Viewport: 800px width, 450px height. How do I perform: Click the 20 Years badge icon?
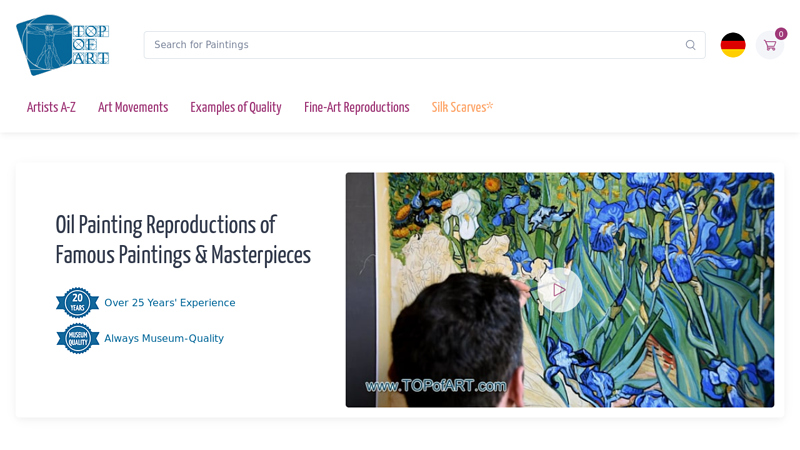pyautogui.click(x=77, y=302)
